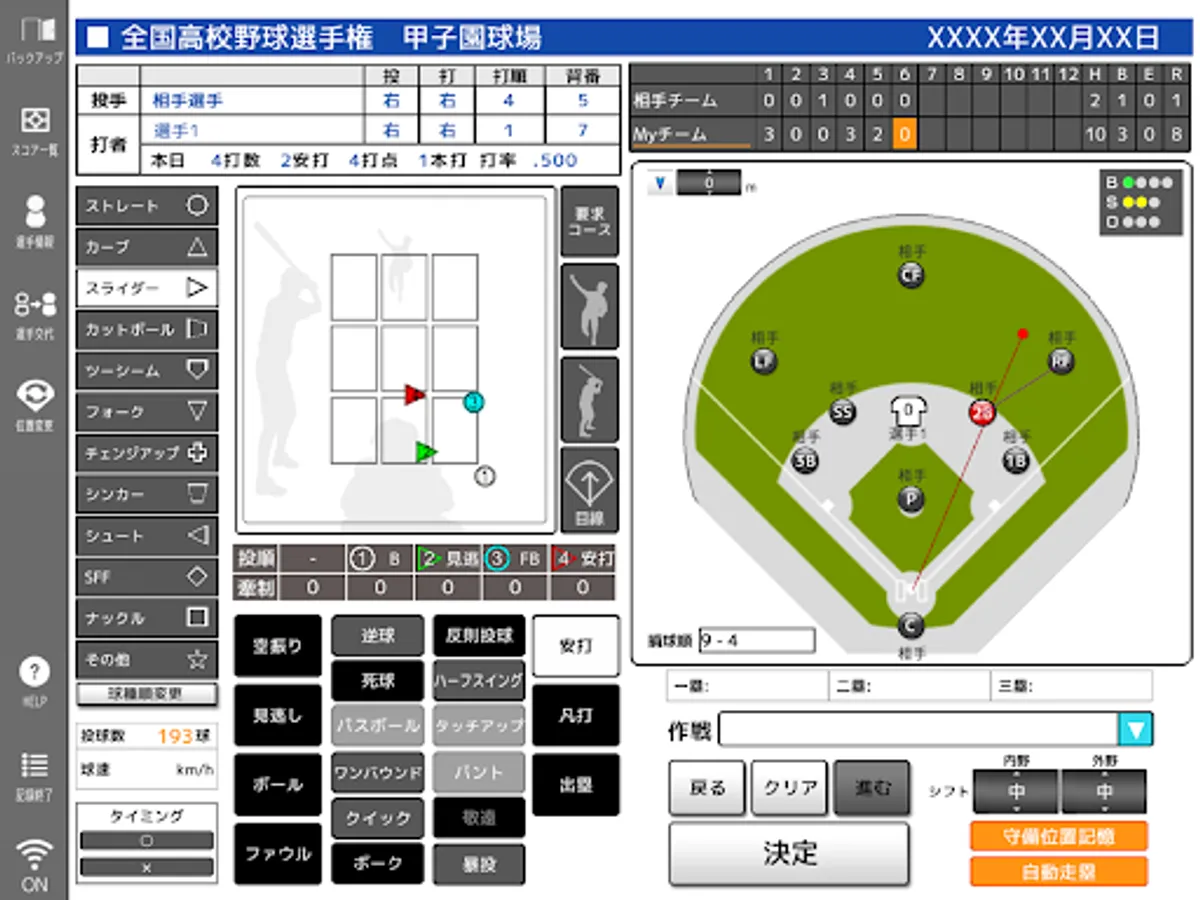Expand the blue distance dropdown arrow above field
Viewport: 1200px width, 900px height.
tap(661, 184)
